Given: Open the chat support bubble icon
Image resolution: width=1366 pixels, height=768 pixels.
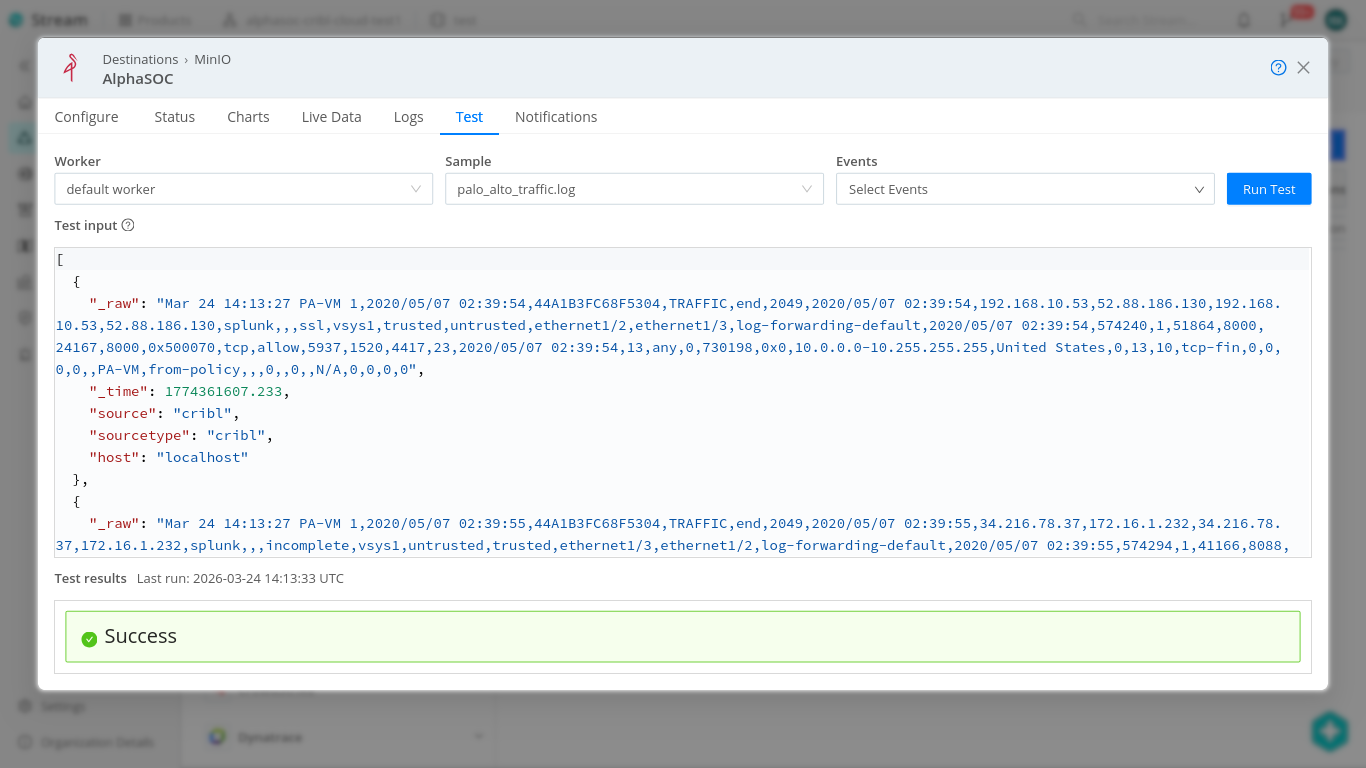Looking at the screenshot, I should (x=1329, y=731).
